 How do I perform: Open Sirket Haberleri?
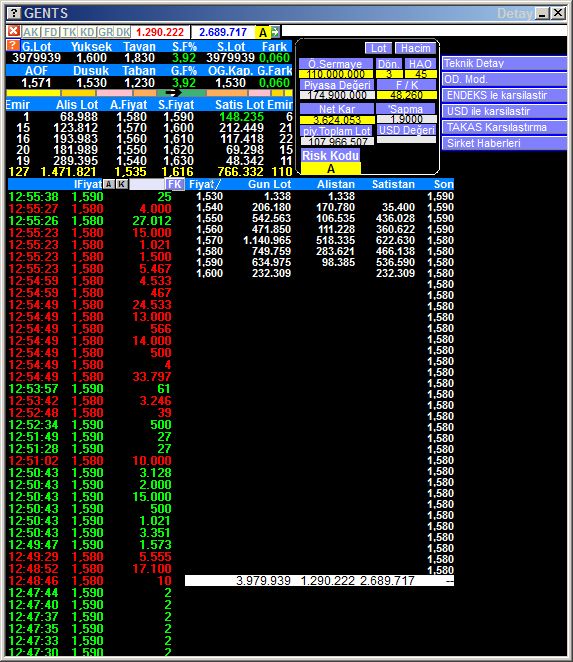click(x=504, y=143)
